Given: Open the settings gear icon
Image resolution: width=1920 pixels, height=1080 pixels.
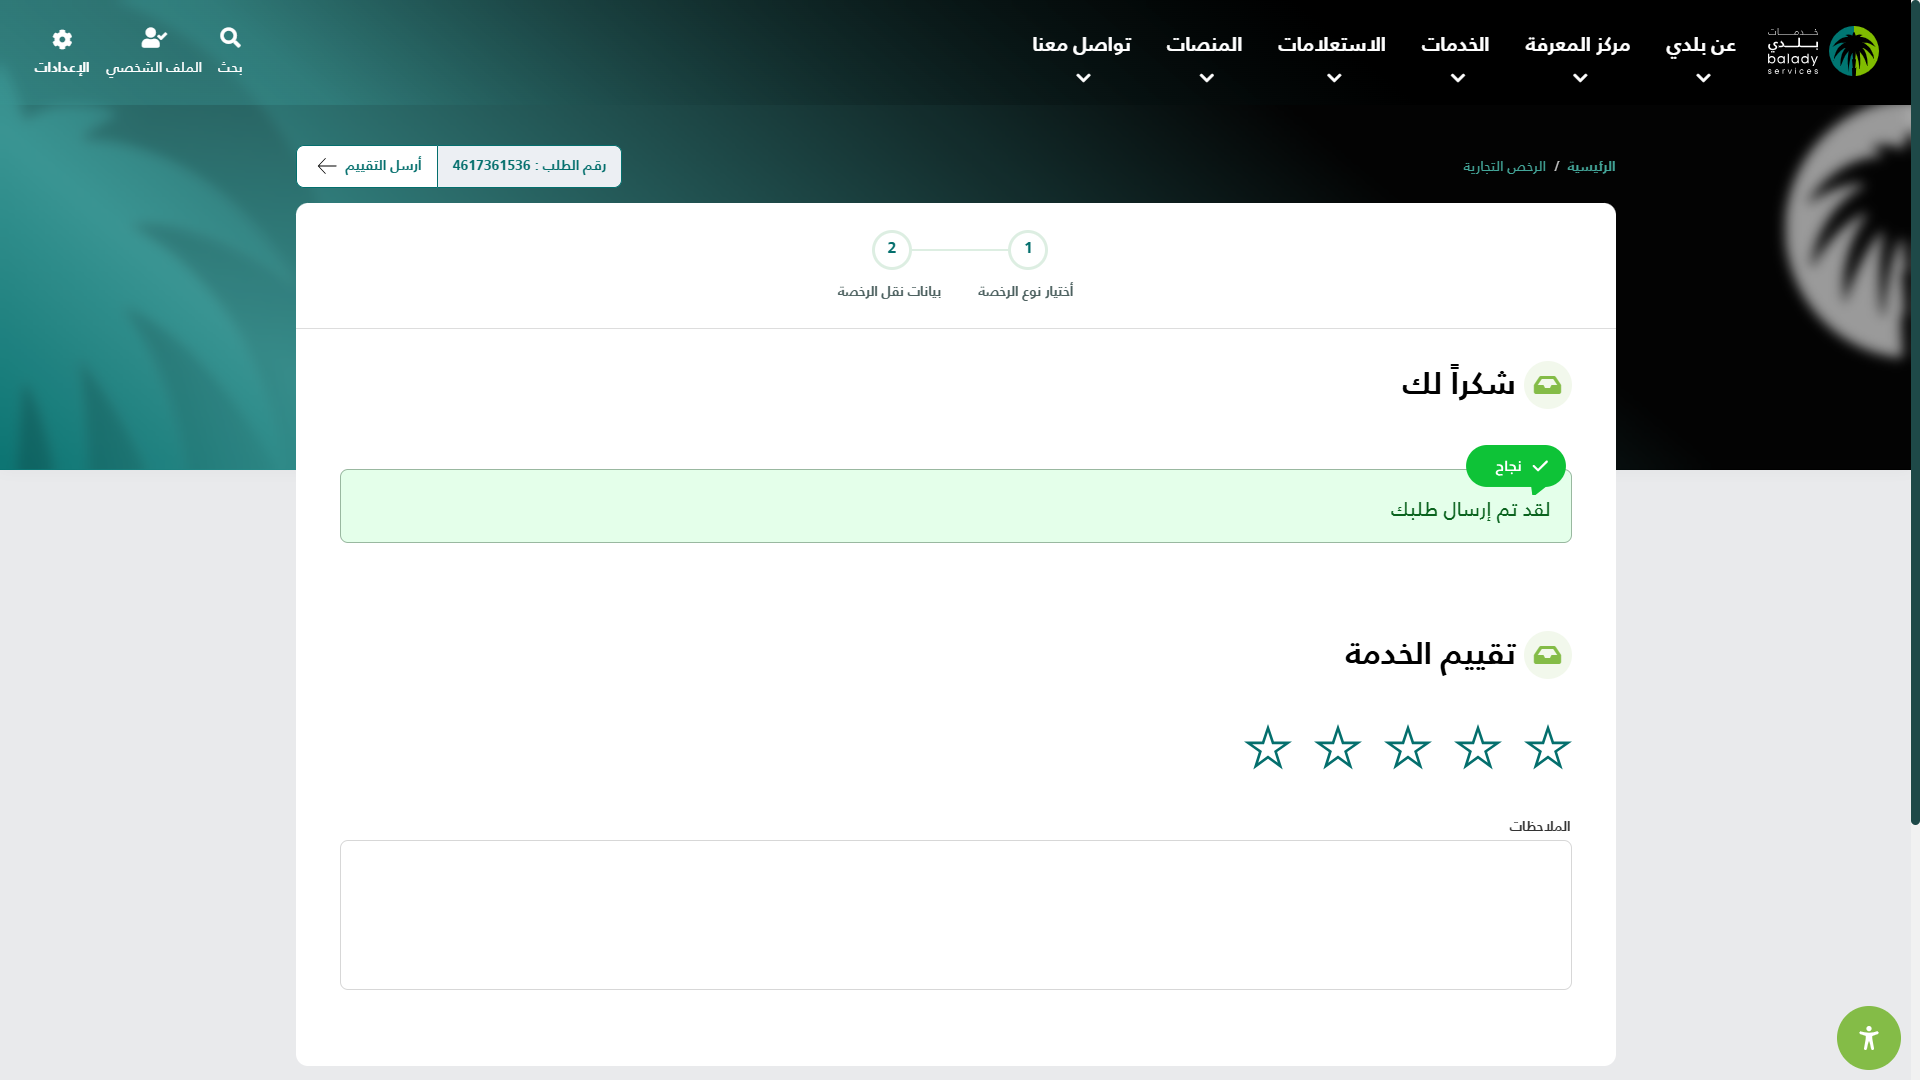Looking at the screenshot, I should click(x=62, y=40).
